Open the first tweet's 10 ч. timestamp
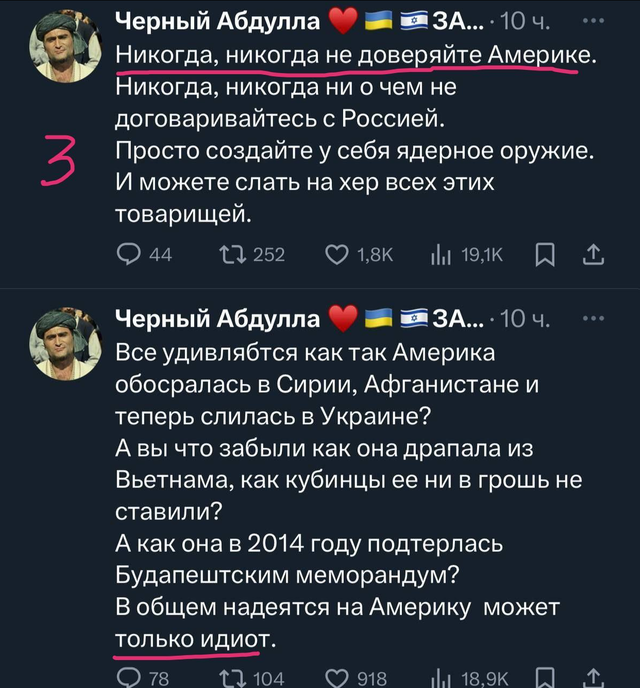 525,21
